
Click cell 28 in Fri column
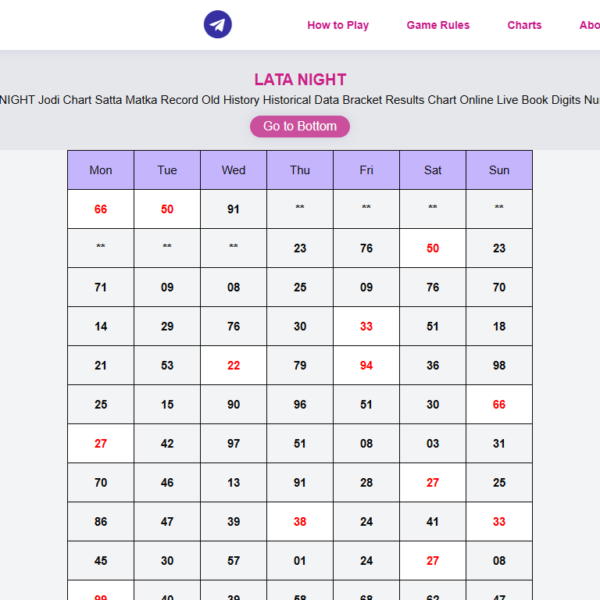click(x=366, y=483)
